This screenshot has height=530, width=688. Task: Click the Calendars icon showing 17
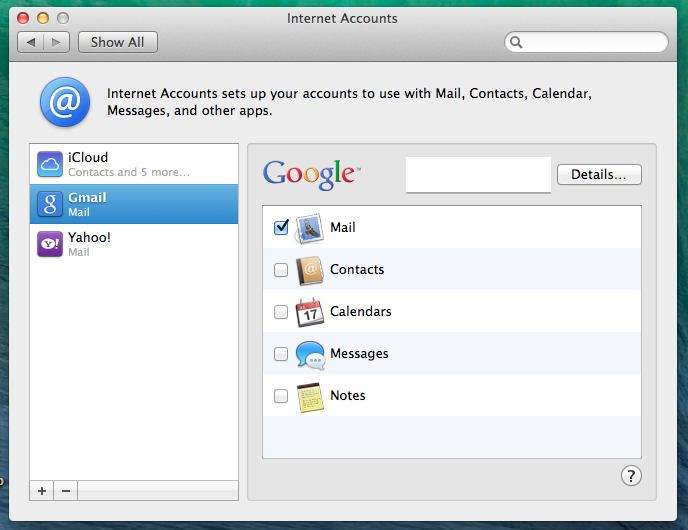point(310,312)
